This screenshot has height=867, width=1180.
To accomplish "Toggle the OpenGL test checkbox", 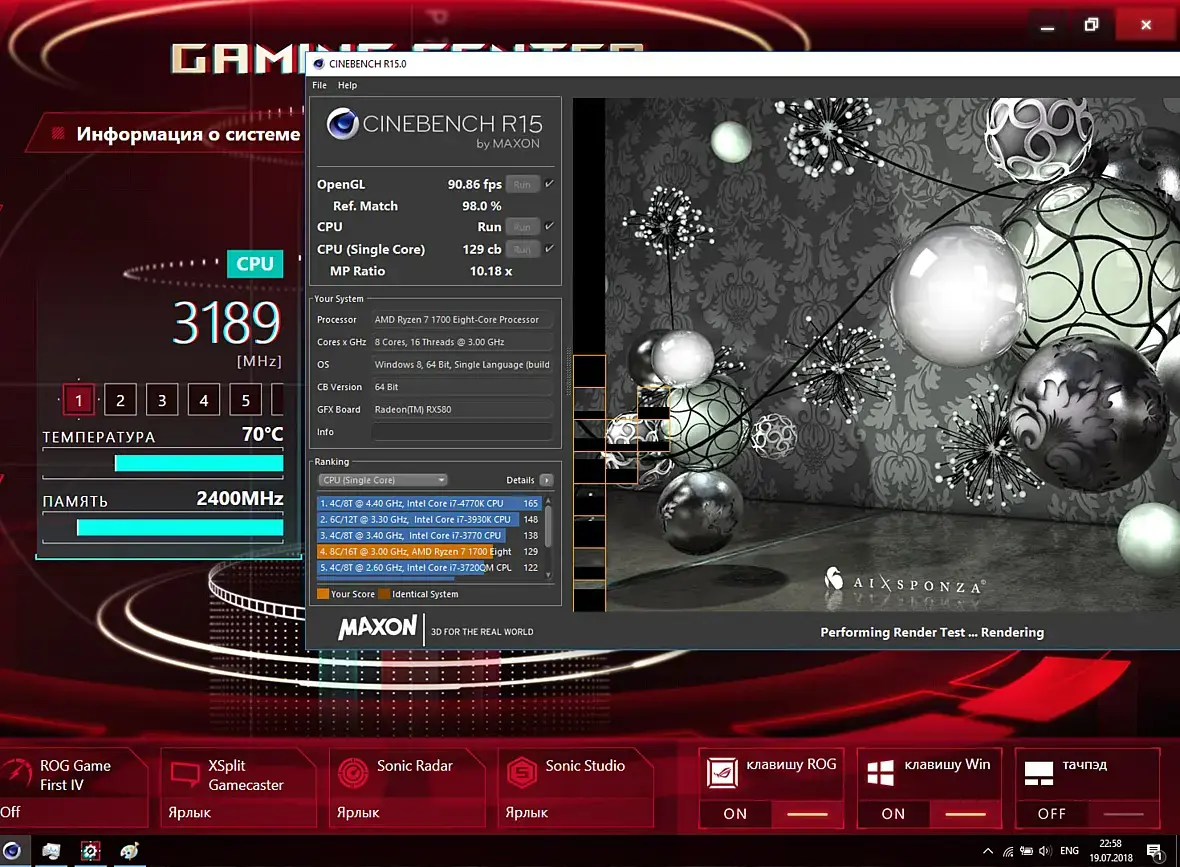I will pos(549,184).
